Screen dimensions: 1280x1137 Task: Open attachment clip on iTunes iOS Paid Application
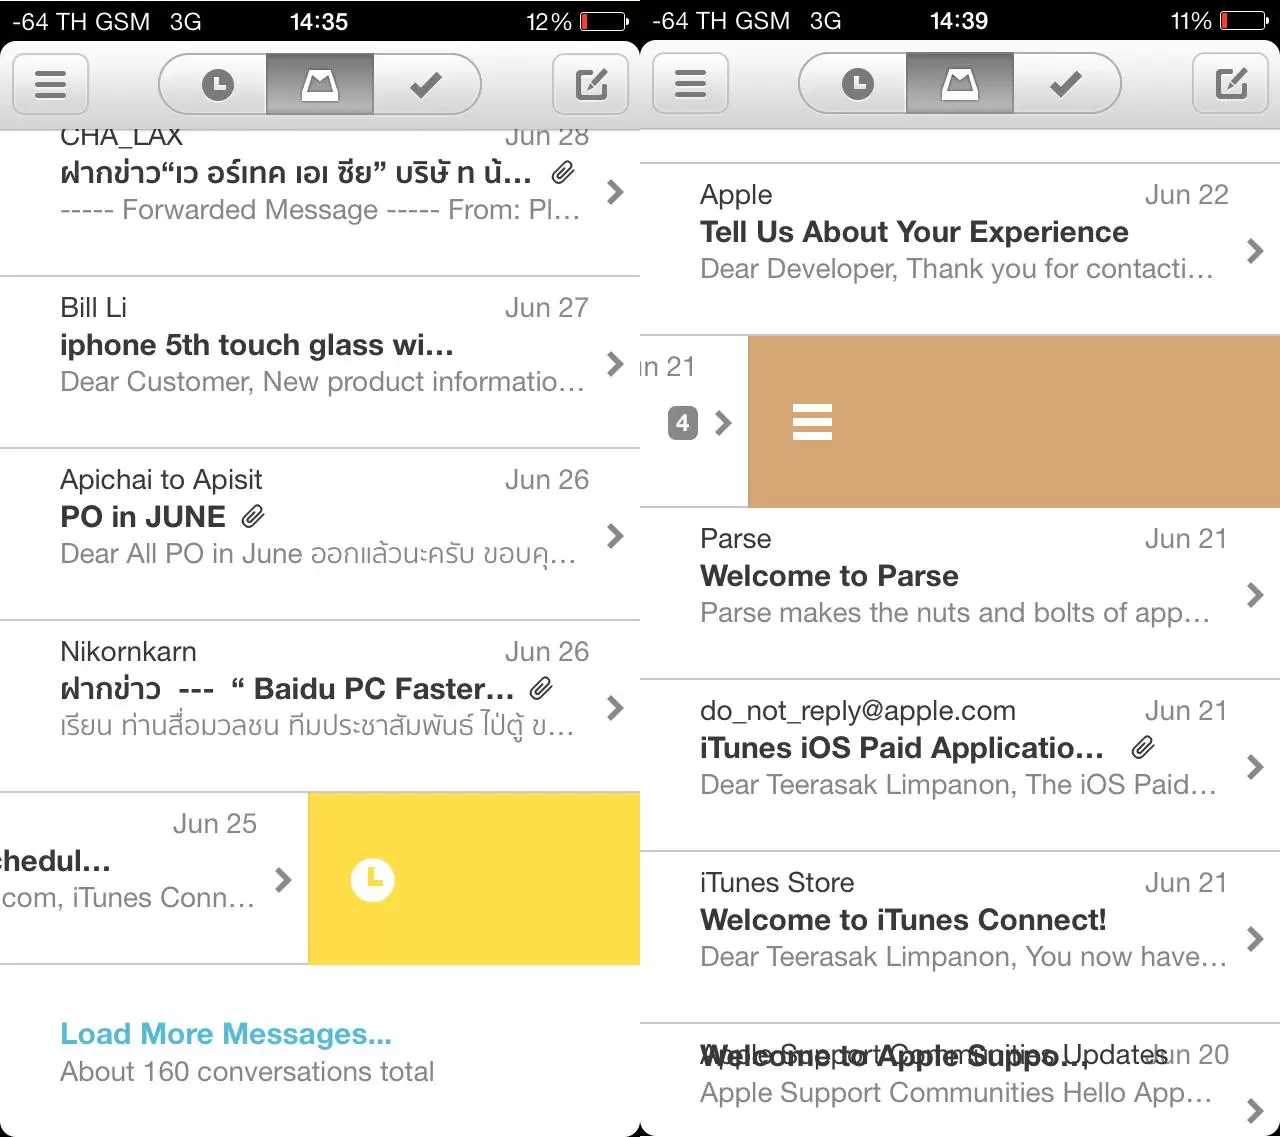(x=1143, y=747)
